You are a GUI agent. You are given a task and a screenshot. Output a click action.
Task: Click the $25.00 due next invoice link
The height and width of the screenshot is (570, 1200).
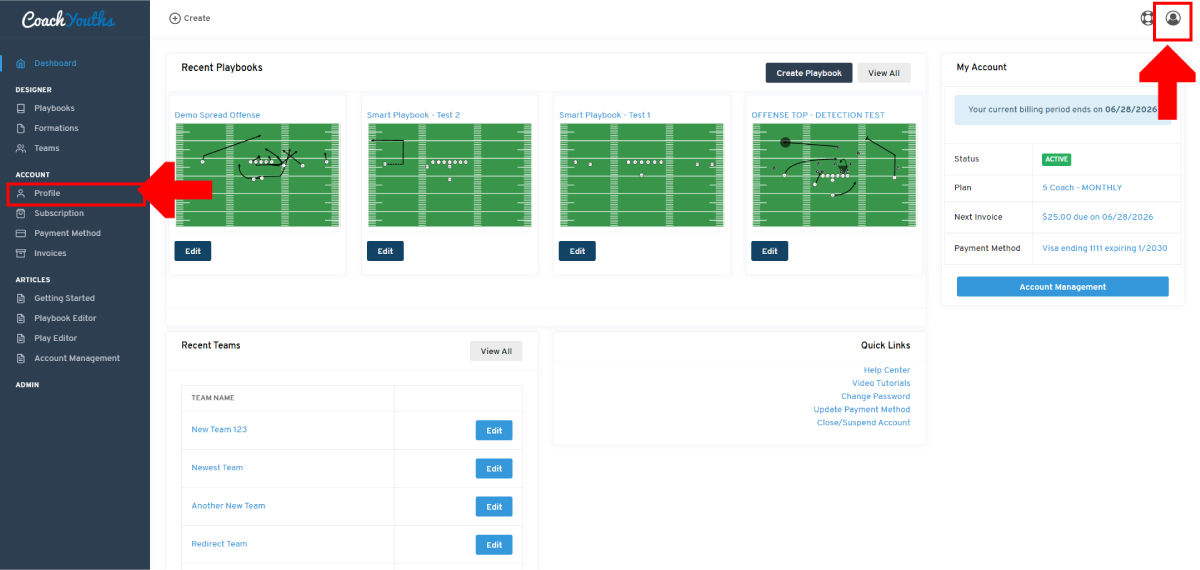click(1097, 217)
